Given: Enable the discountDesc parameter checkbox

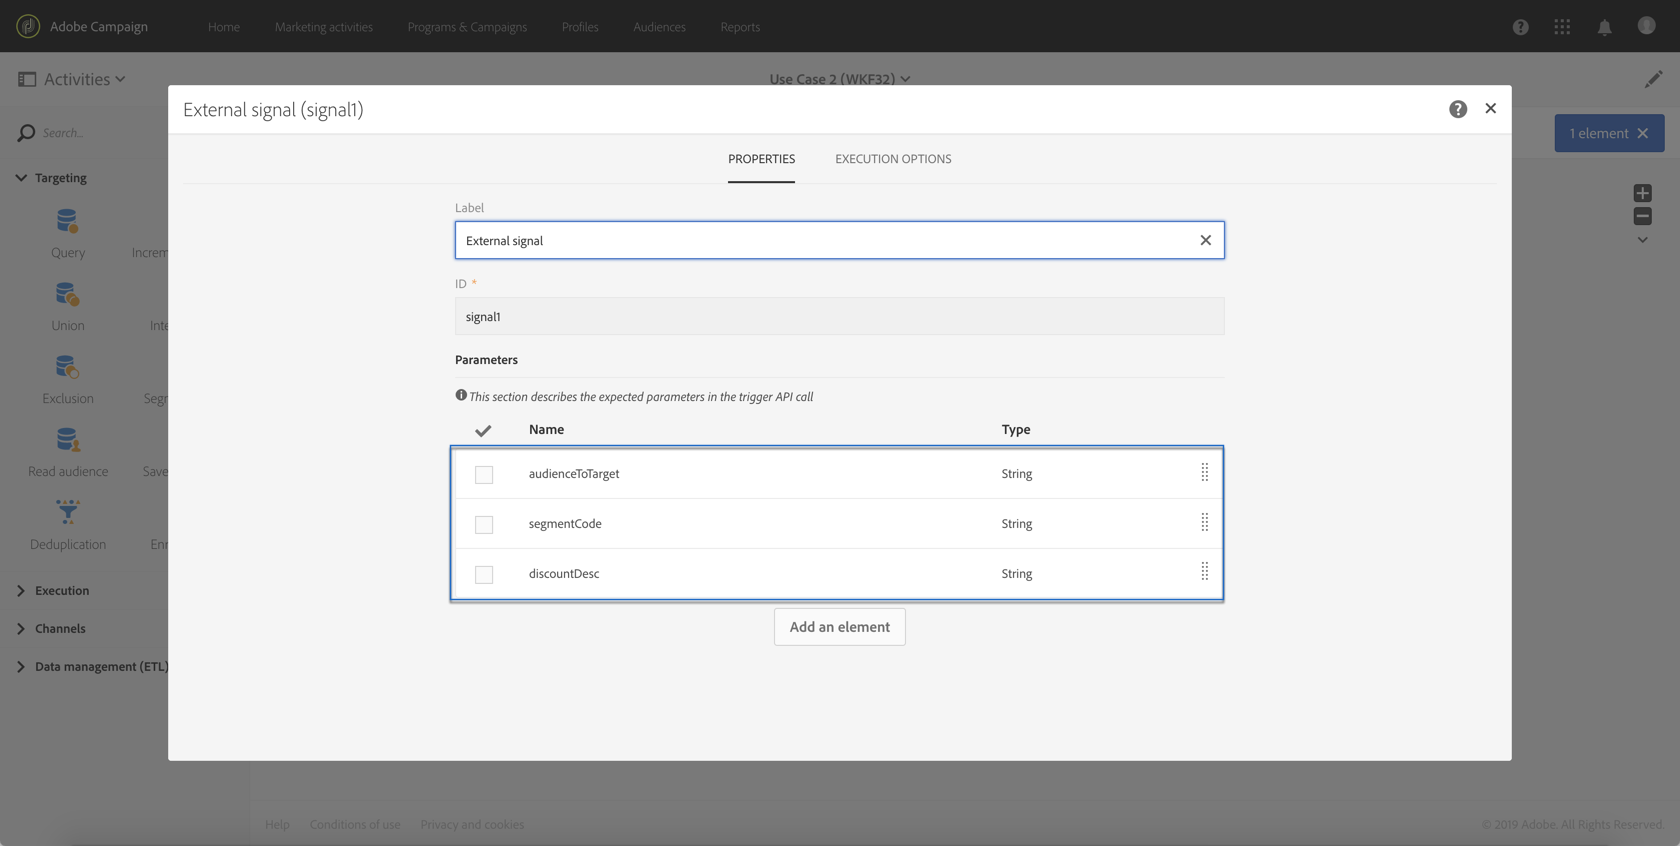Looking at the screenshot, I should [484, 574].
